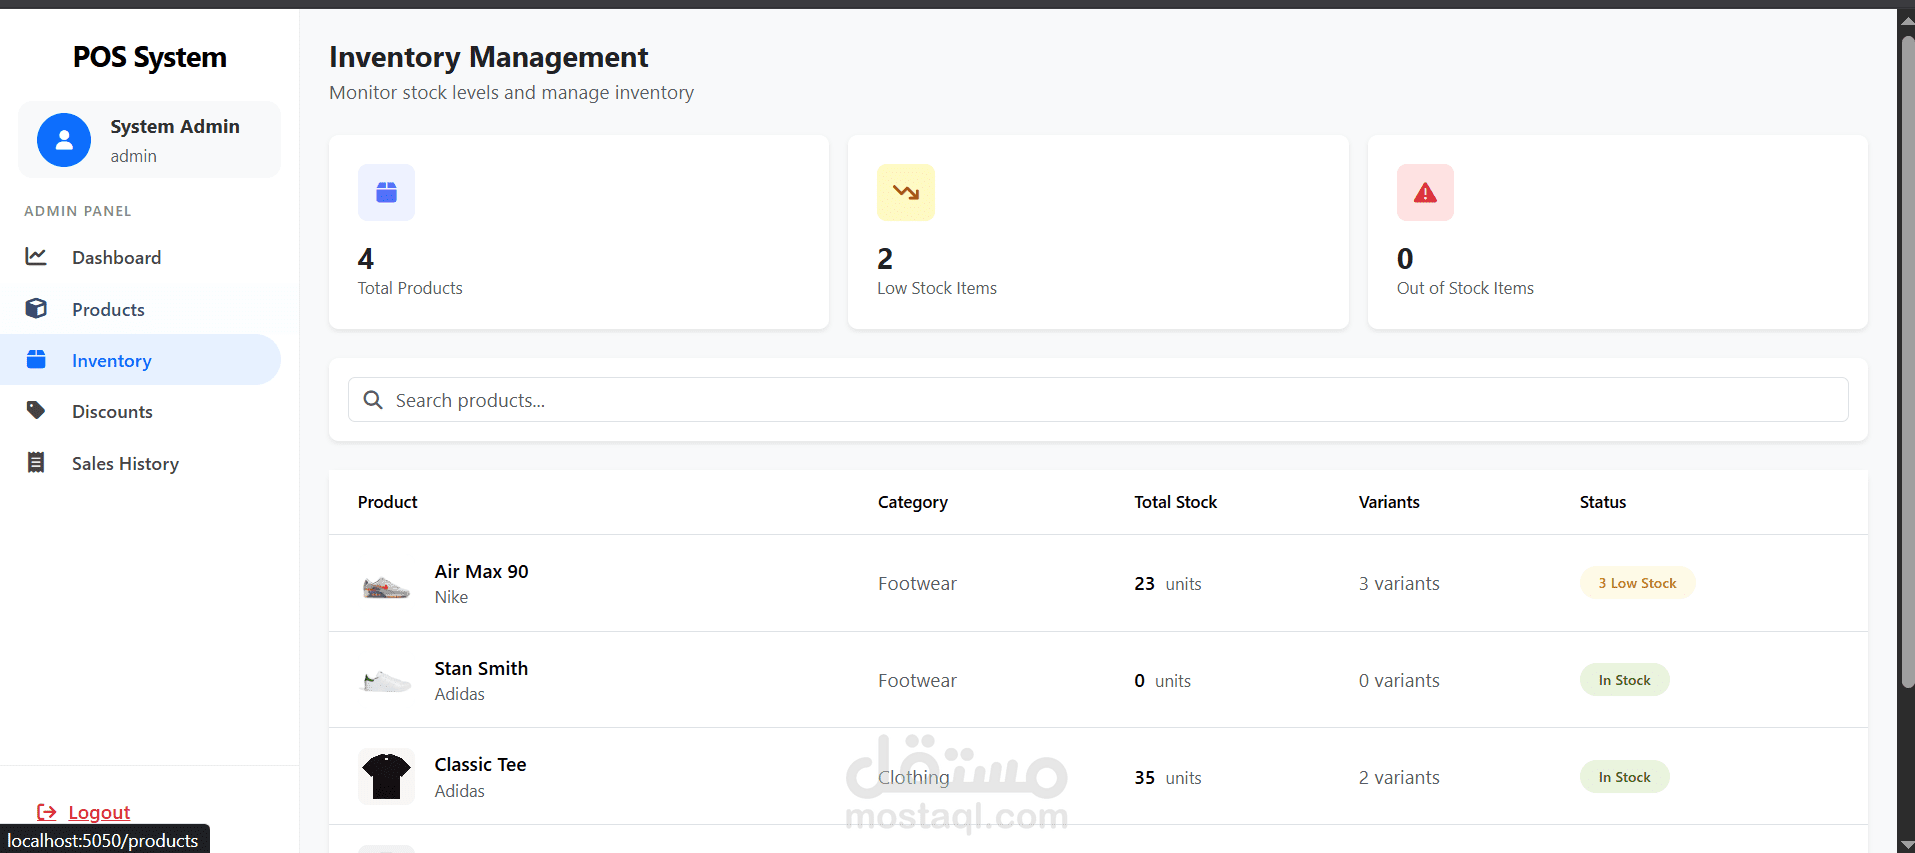Click the Low Stock trending-down icon
Image resolution: width=1915 pixels, height=853 pixels.
pyautogui.click(x=906, y=192)
